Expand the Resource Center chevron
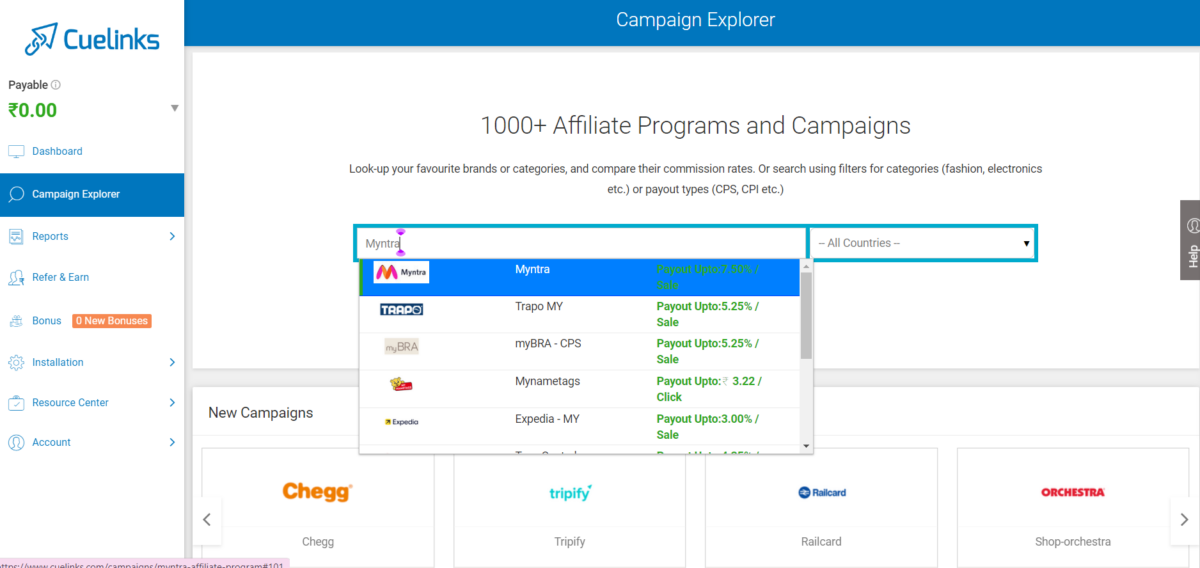 tap(172, 402)
